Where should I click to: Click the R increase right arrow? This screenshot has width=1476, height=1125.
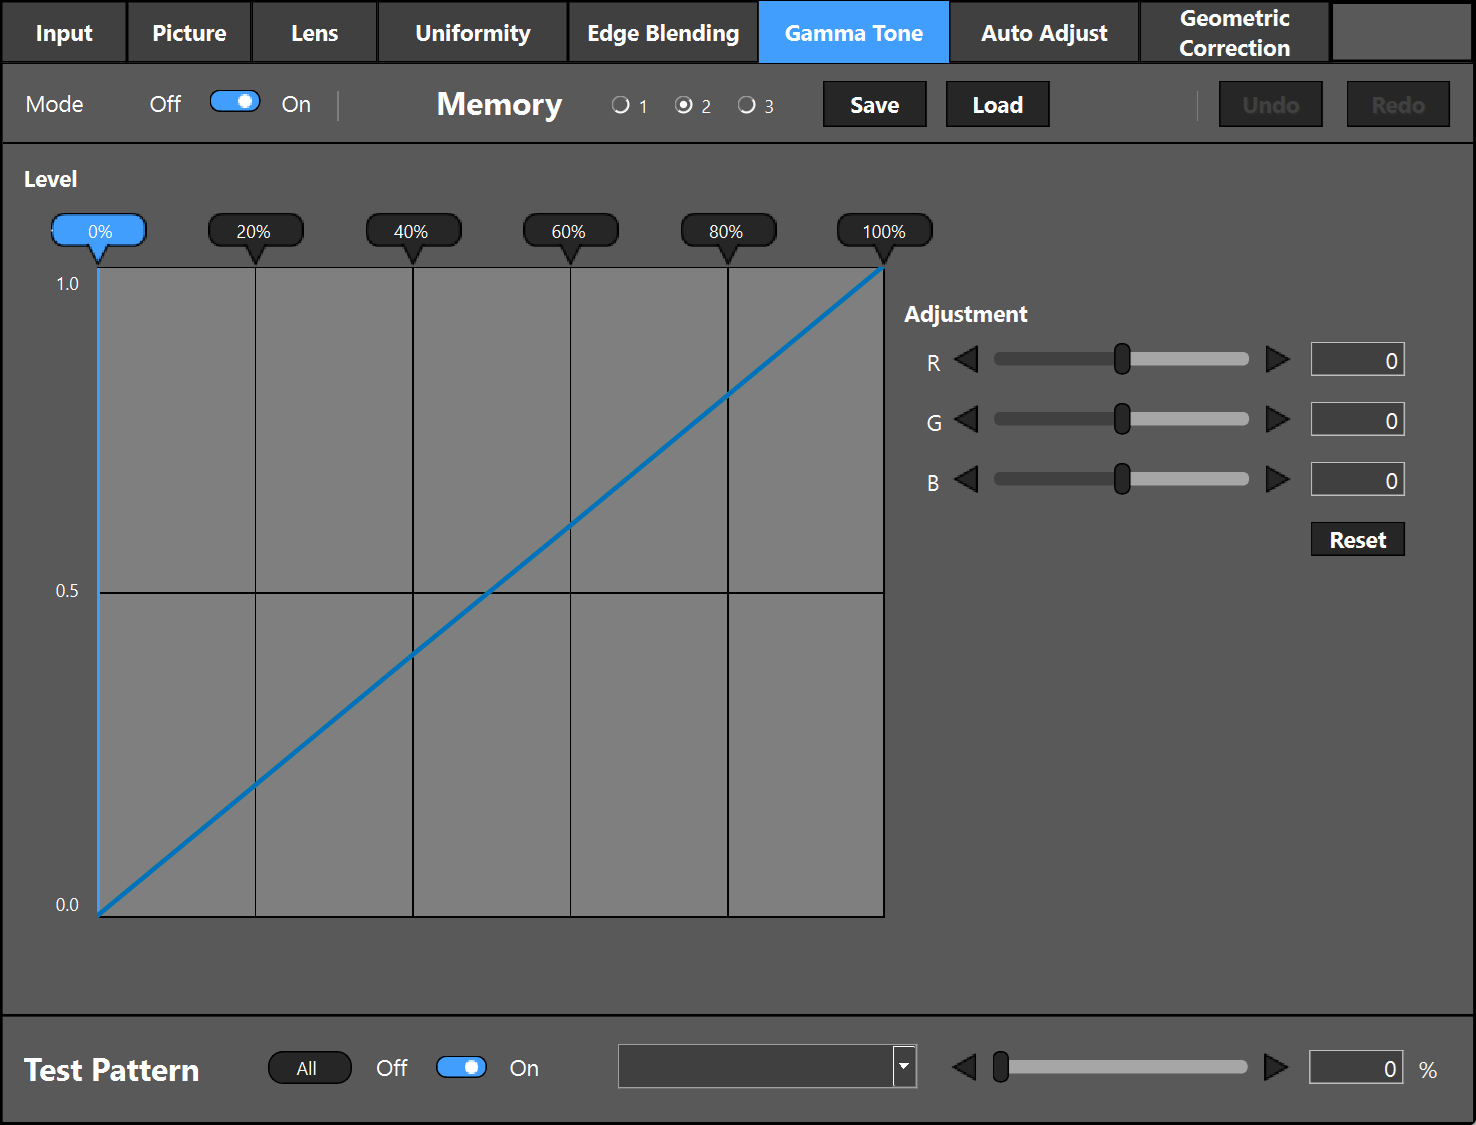pyautogui.click(x=1277, y=359)
